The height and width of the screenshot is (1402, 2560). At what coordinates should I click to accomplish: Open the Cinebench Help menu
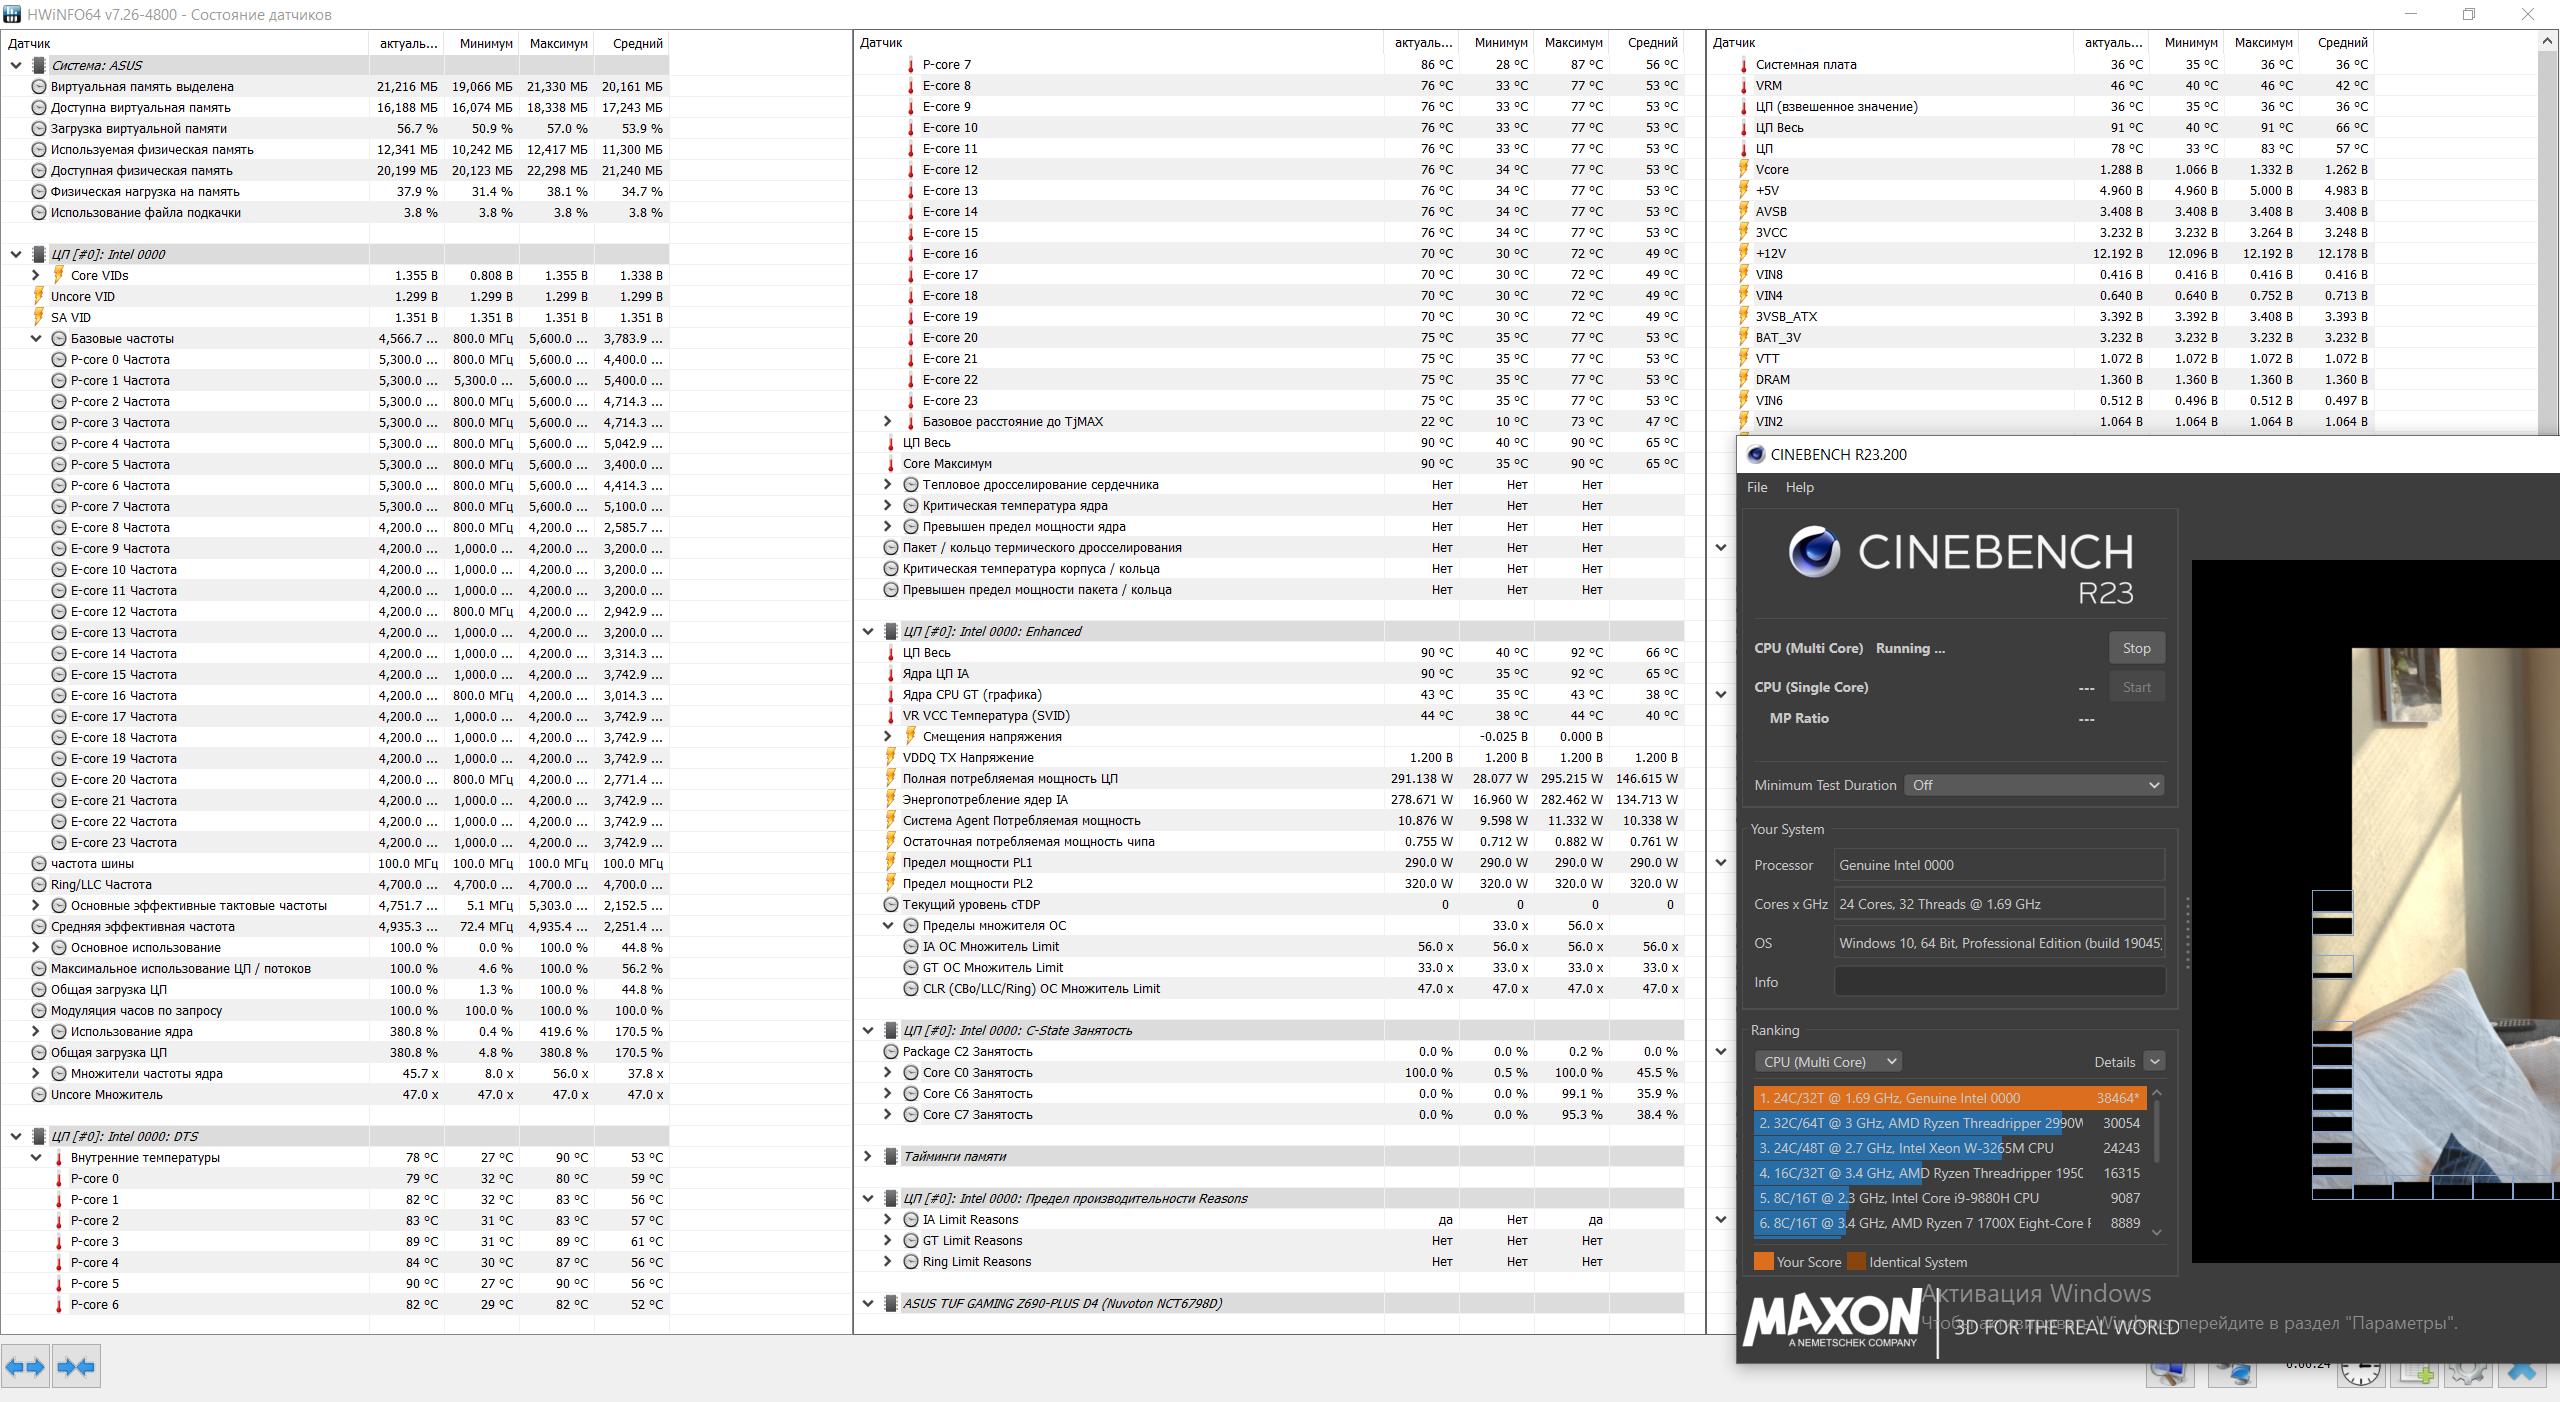[1799, 487]
